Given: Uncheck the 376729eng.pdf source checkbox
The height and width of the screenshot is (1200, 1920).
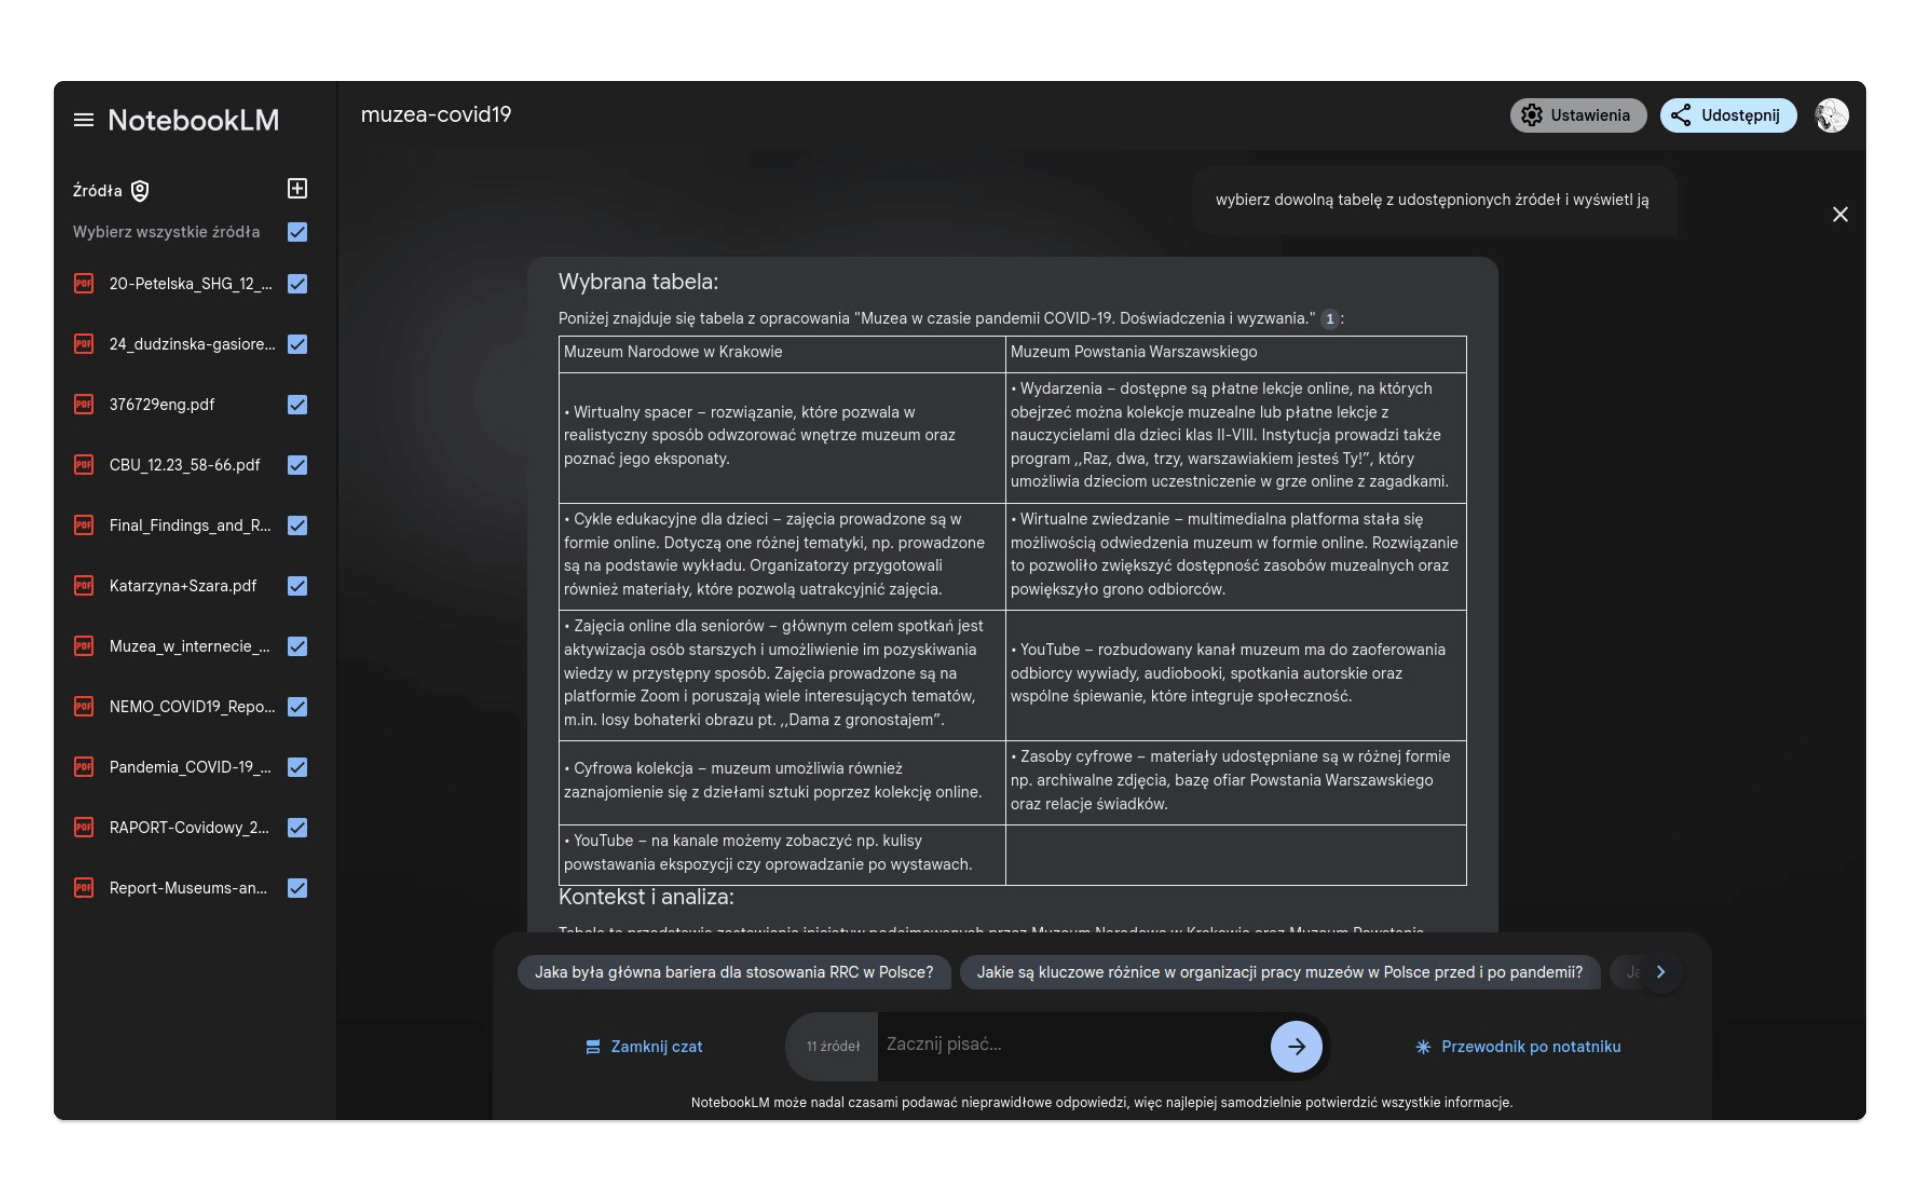Looking at the screenshot, I should coord(297,404).
